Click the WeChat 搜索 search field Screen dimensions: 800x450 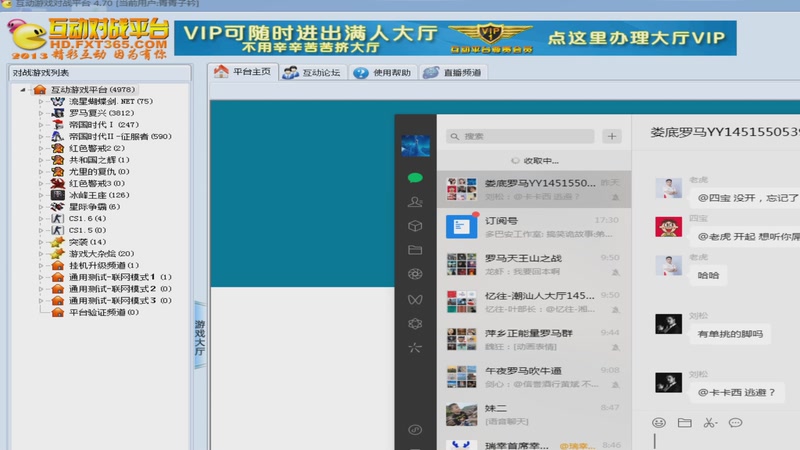point(520,136)
